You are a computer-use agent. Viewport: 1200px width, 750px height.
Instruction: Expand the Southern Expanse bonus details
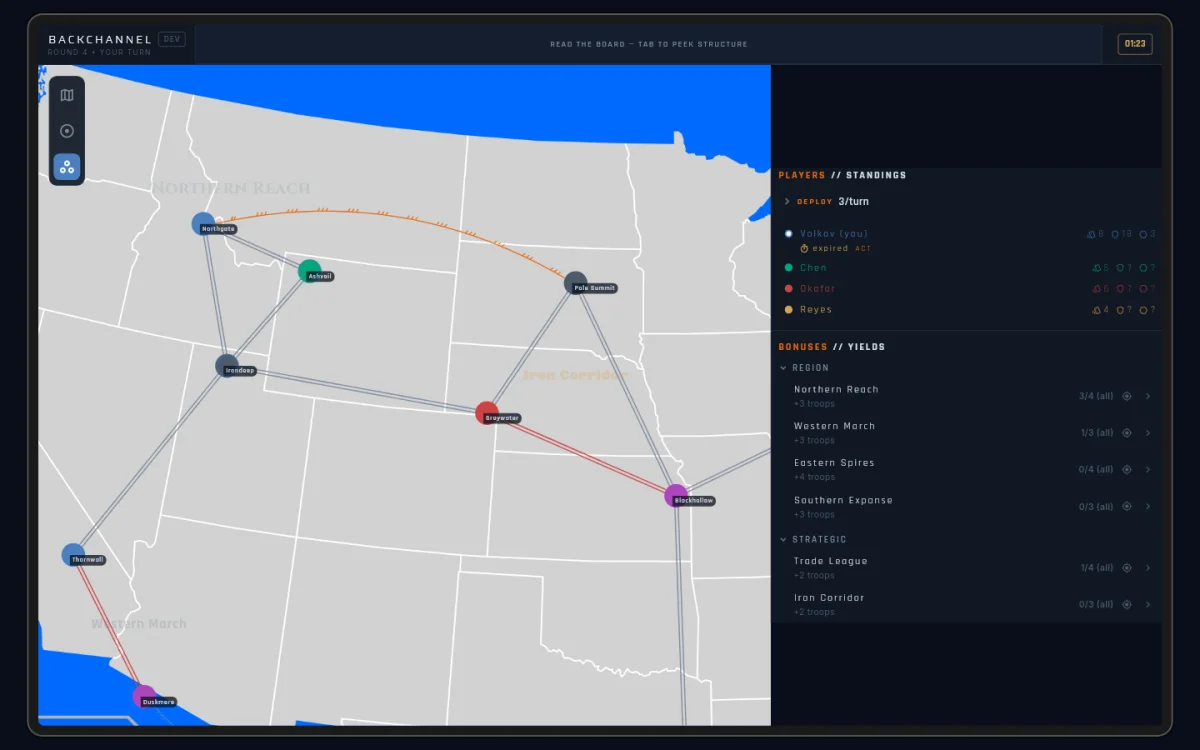[x=1148, y=507]
